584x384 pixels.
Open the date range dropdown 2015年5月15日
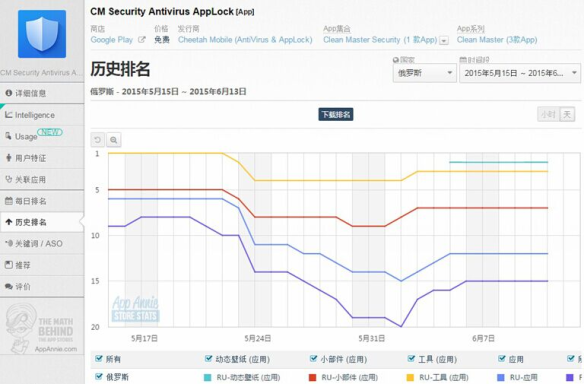pos(520,73)
